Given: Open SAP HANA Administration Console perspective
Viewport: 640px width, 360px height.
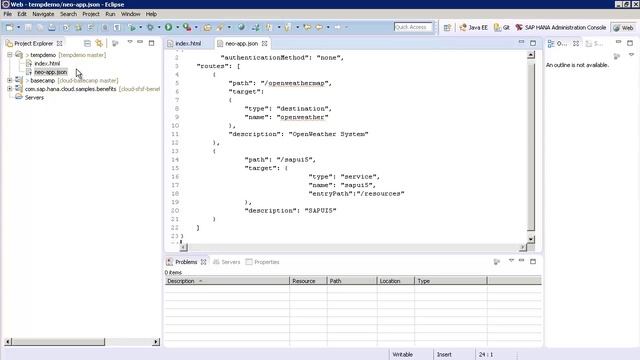Looking at the screenshot, I should point(561,27).
